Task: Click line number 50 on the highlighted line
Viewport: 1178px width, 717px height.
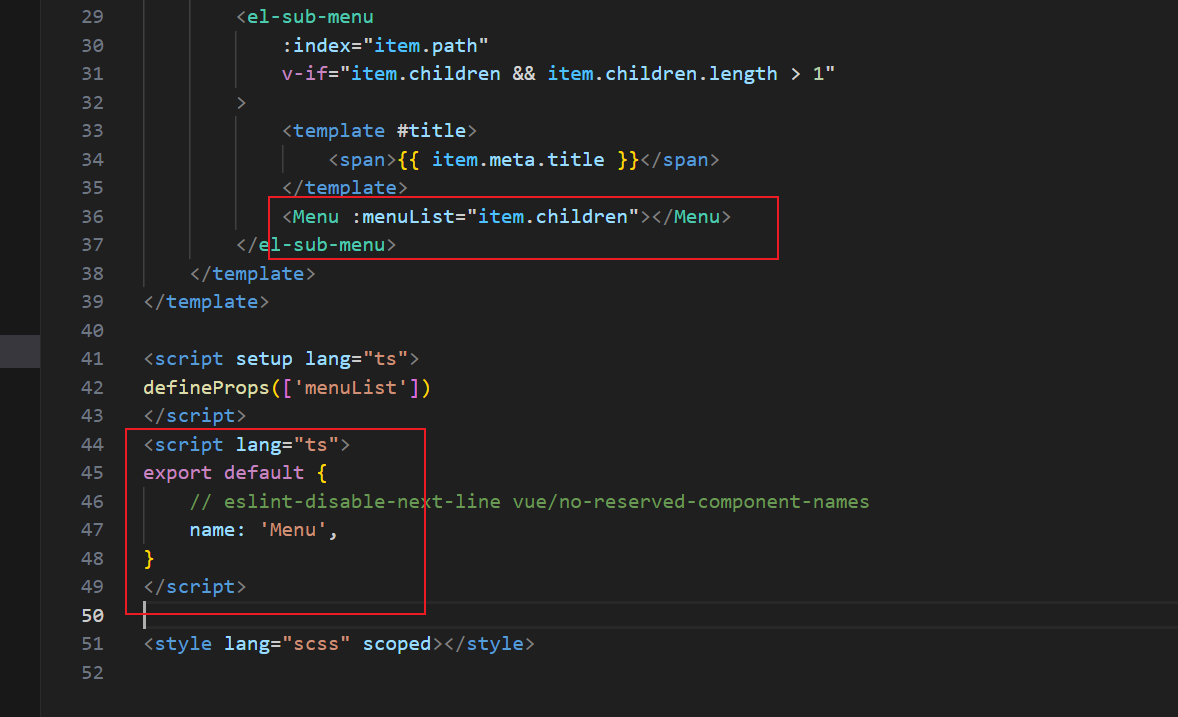Action: [x=92, y=616]
